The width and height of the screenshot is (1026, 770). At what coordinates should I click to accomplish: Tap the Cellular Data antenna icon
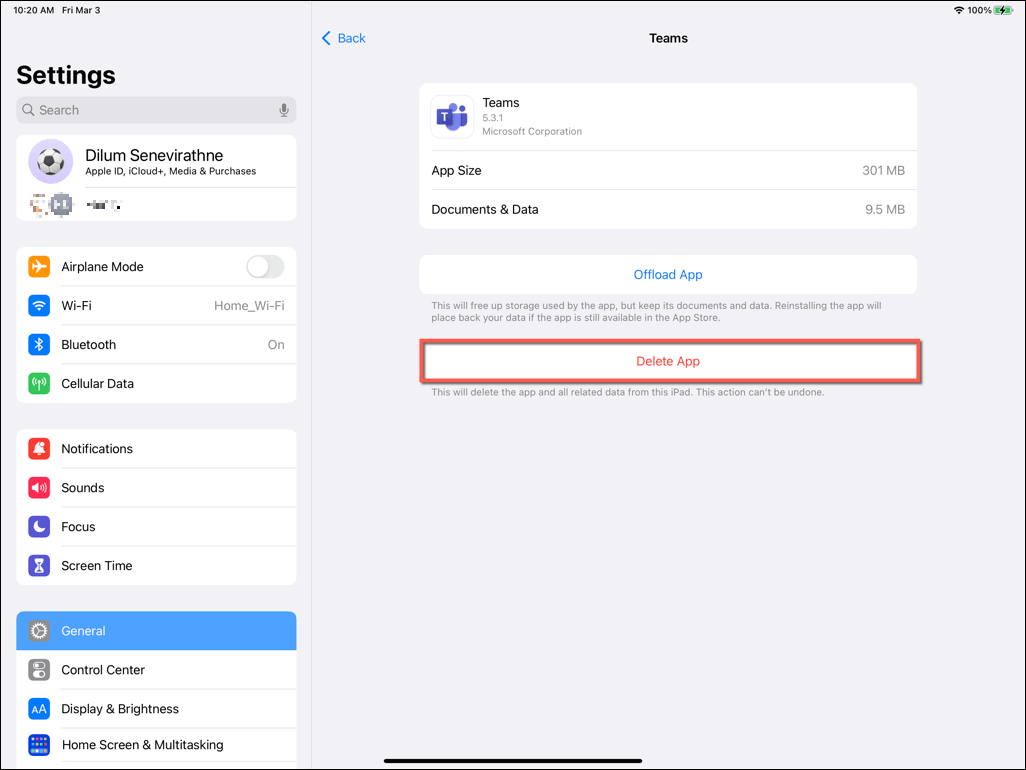coord(39,384)
